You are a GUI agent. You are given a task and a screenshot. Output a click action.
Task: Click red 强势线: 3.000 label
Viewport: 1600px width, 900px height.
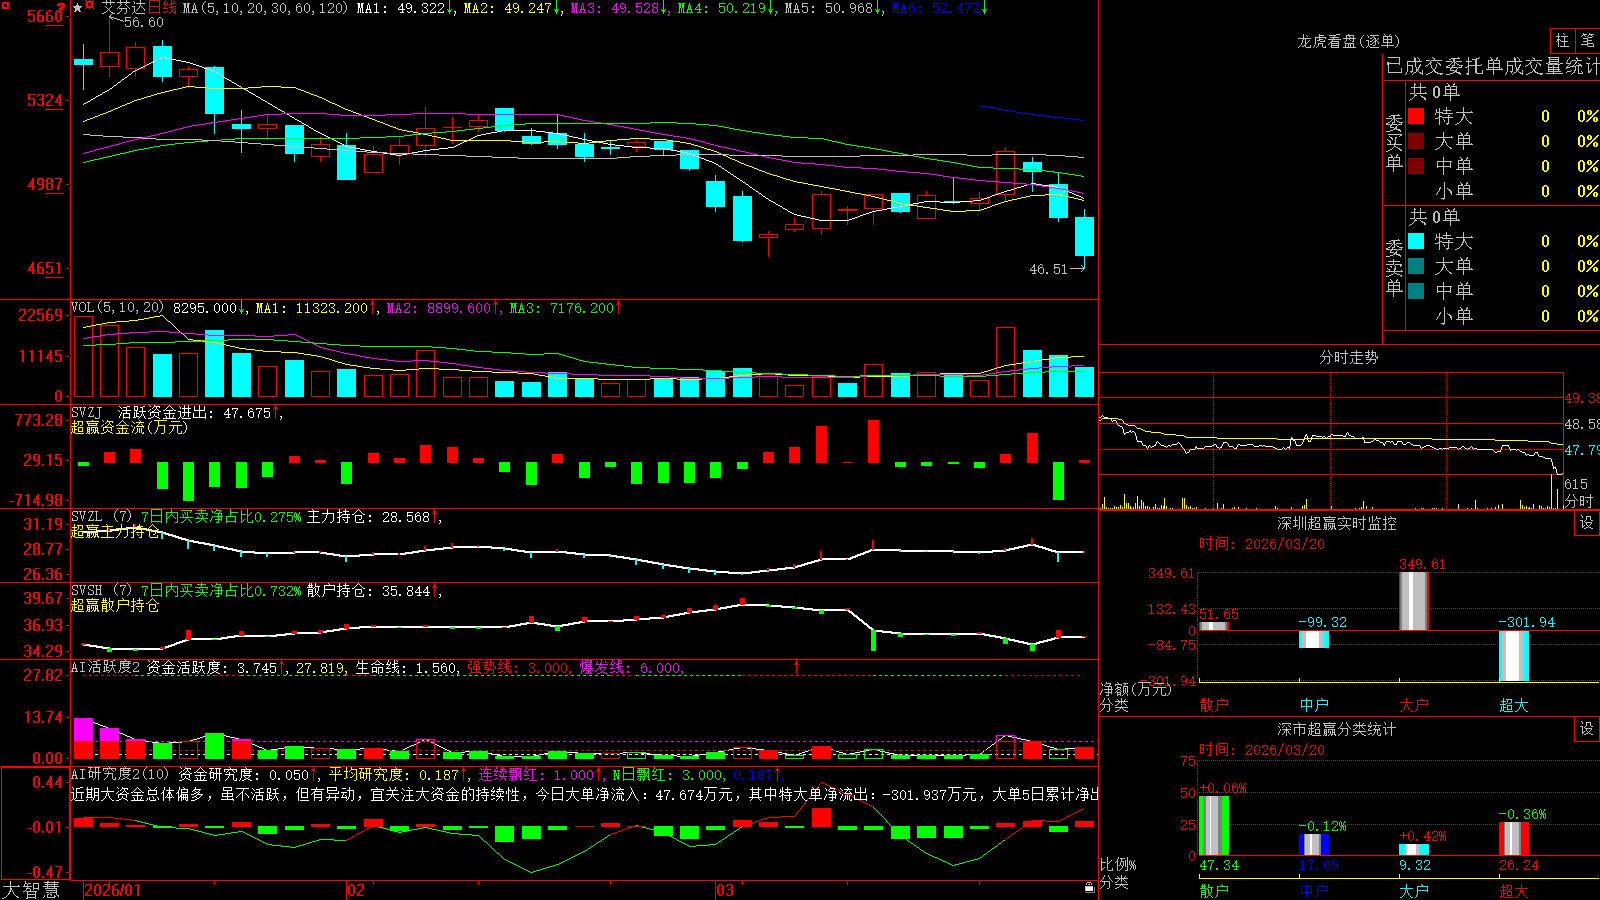[518, 667]
